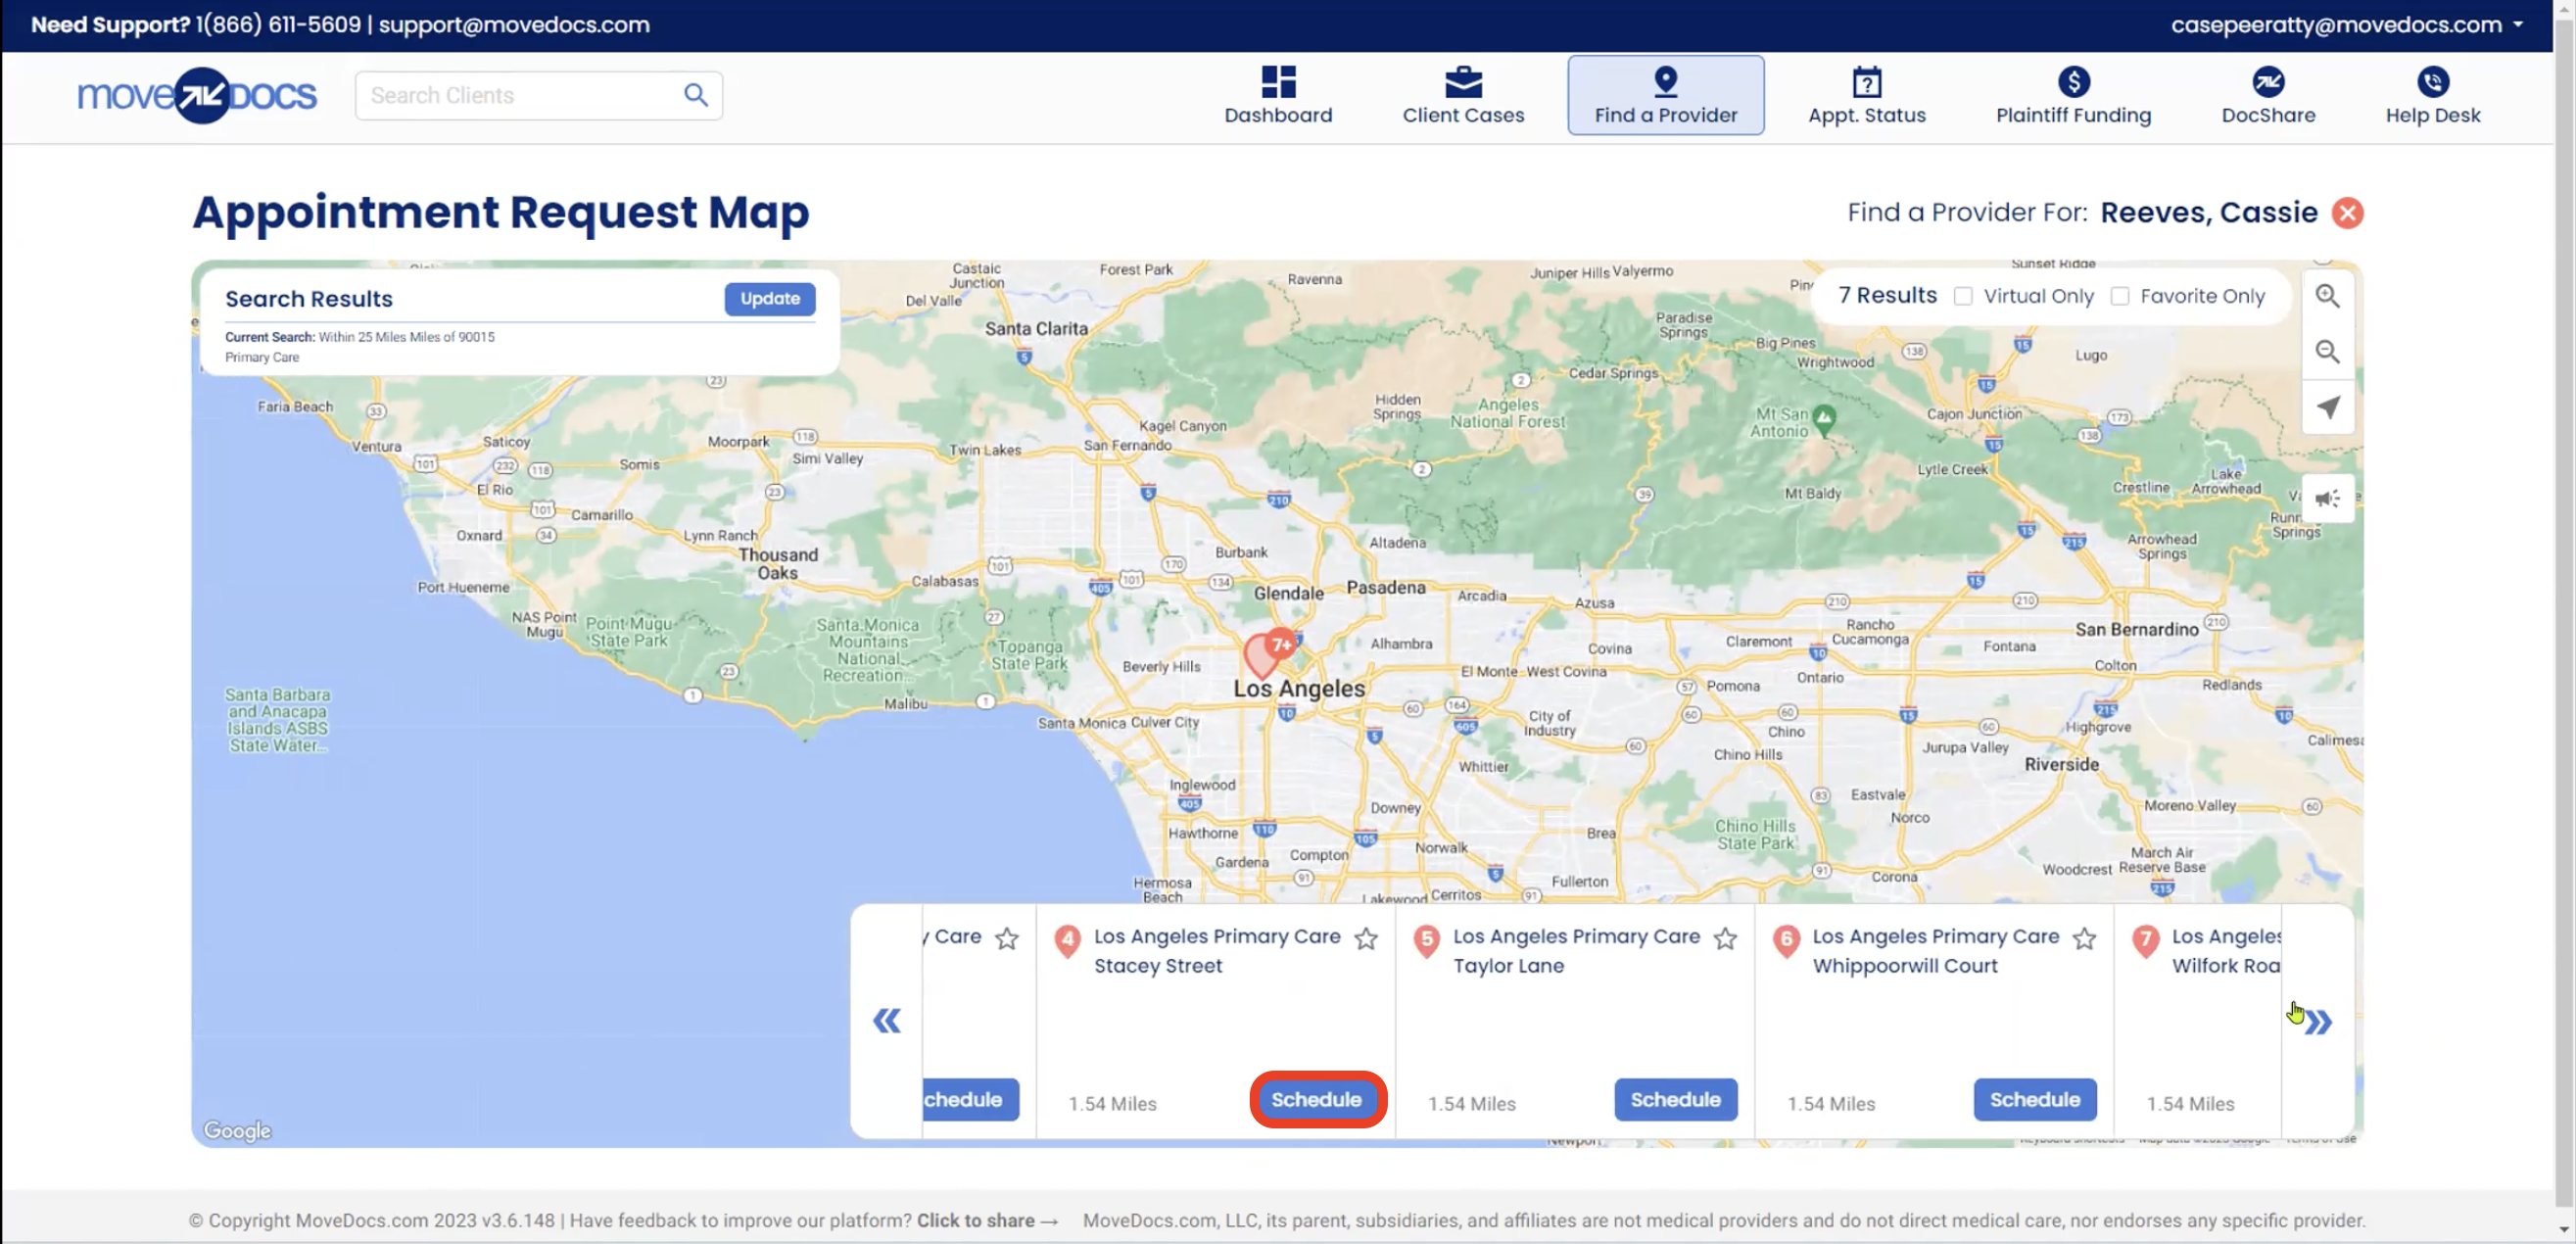Click the 7 Results count label
The height and width of the screenshot is (1244, 2576).
click(1886, 295)
